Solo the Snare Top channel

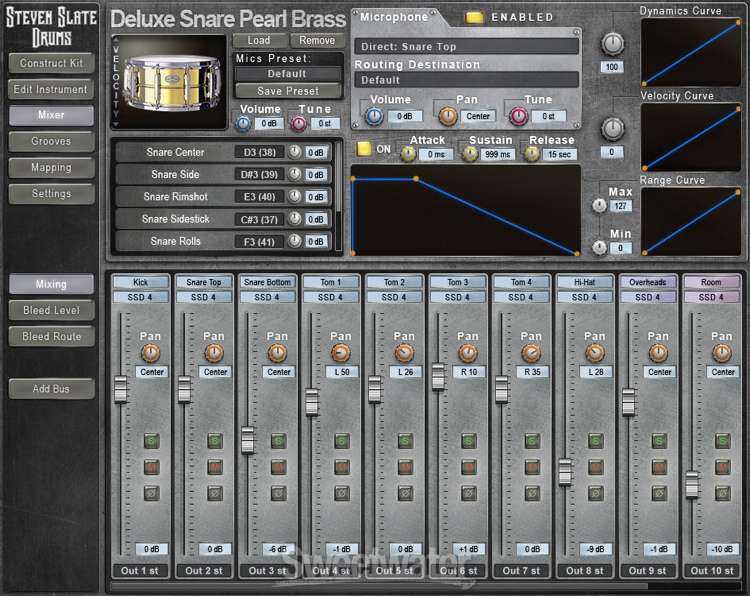pos(215,440)
